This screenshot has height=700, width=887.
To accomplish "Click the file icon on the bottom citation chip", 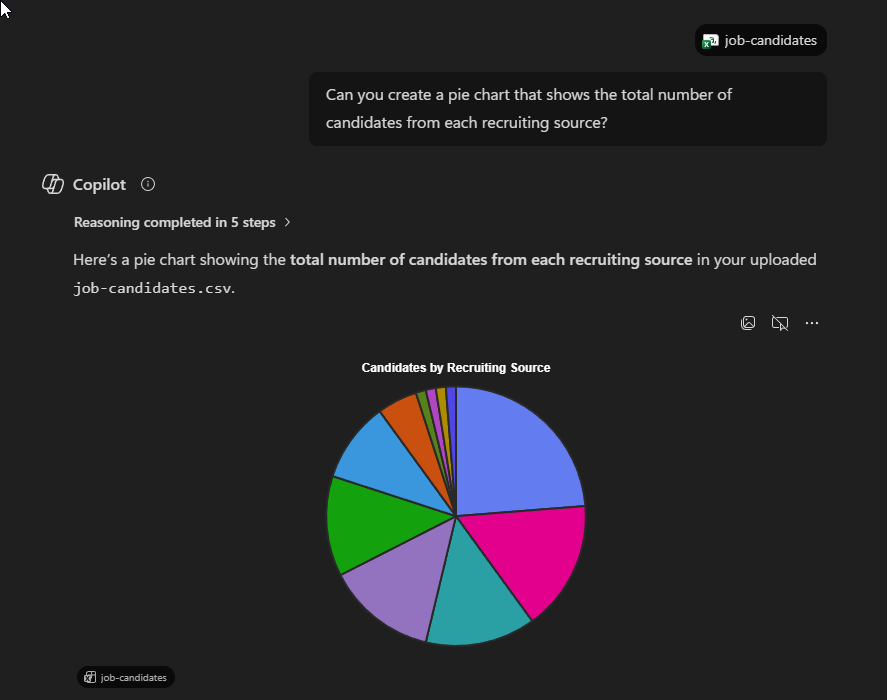I will tap(90, 678).
